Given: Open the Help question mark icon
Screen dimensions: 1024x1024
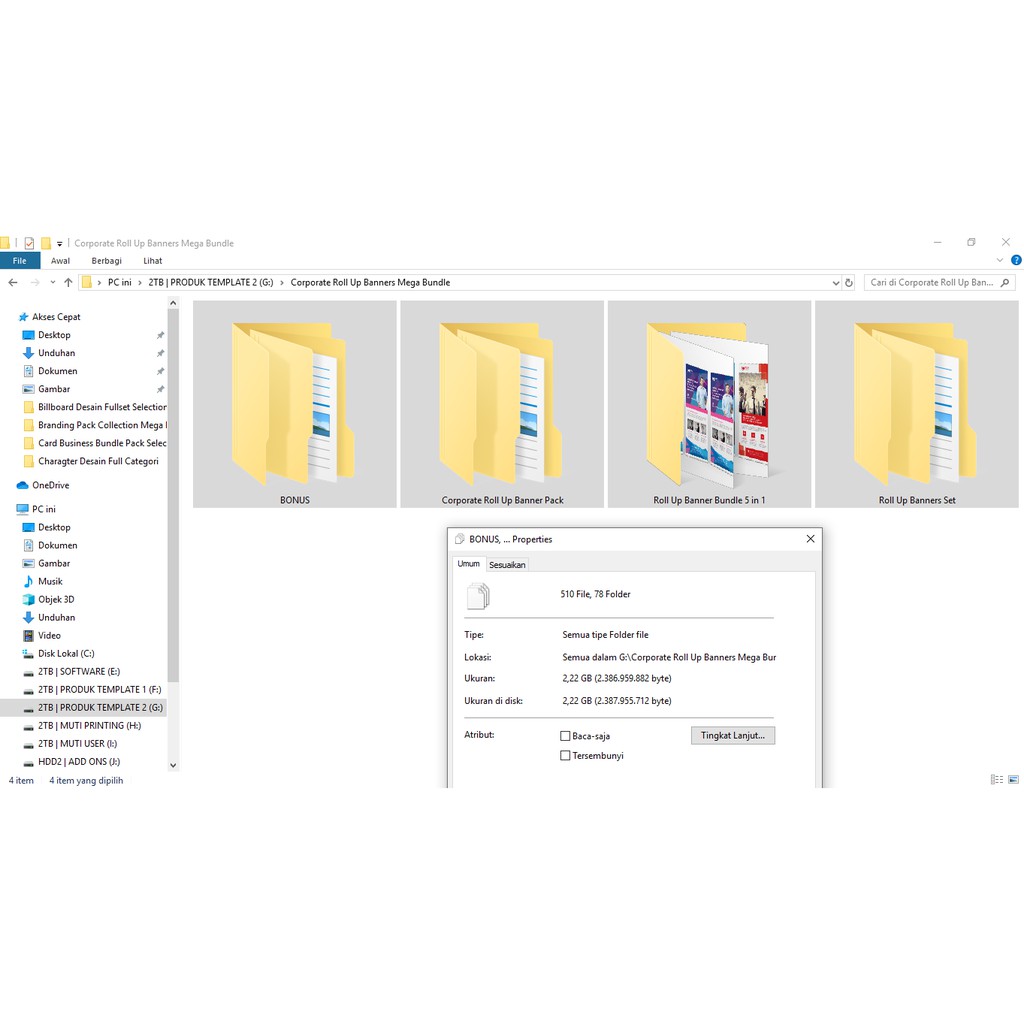Looking at the screenshot, I should pyautogui.click(x=1016, y=261).
